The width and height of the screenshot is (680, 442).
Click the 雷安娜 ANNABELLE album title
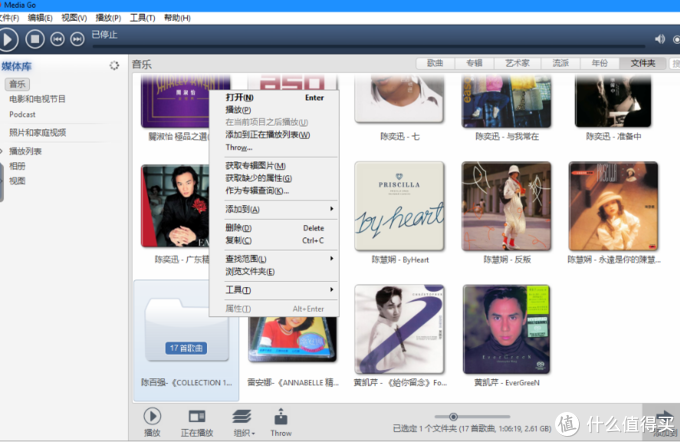[x=293, y=383]
